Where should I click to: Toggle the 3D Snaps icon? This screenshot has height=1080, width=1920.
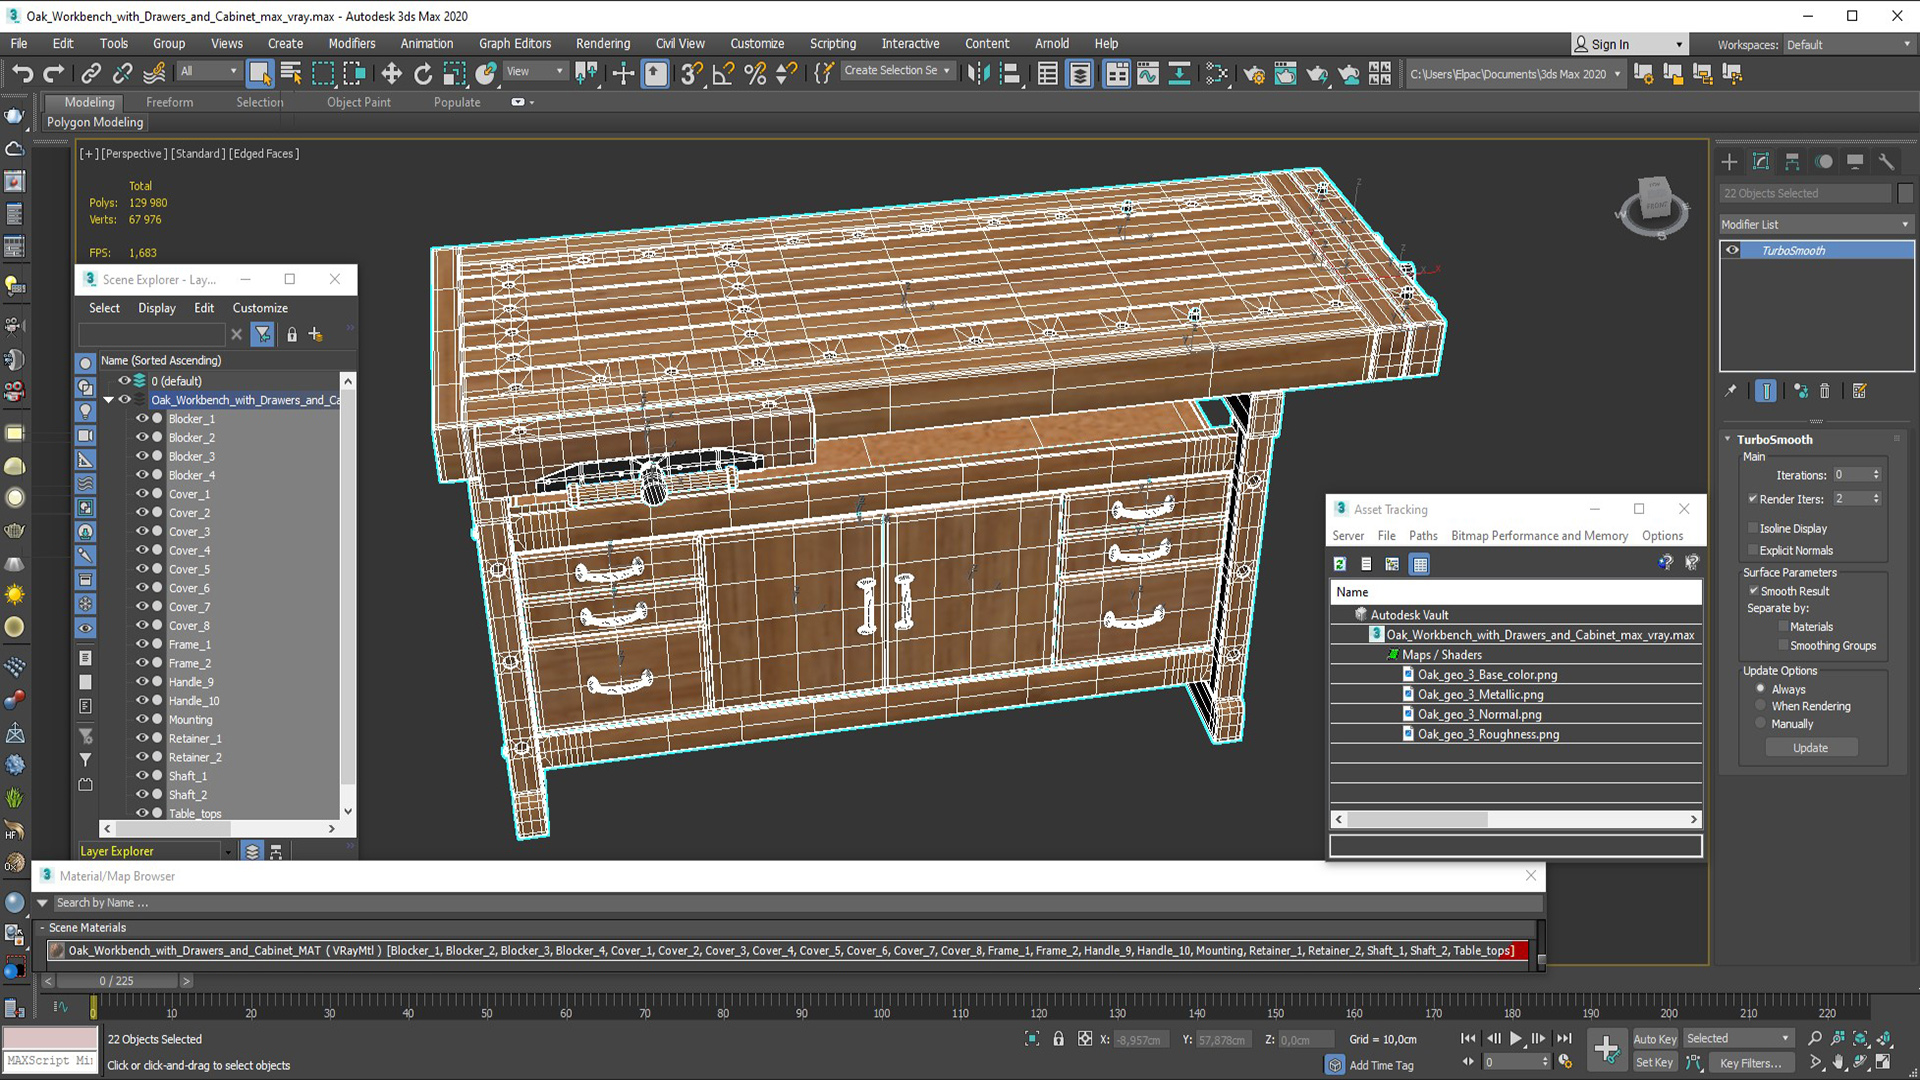coord(690,73)
